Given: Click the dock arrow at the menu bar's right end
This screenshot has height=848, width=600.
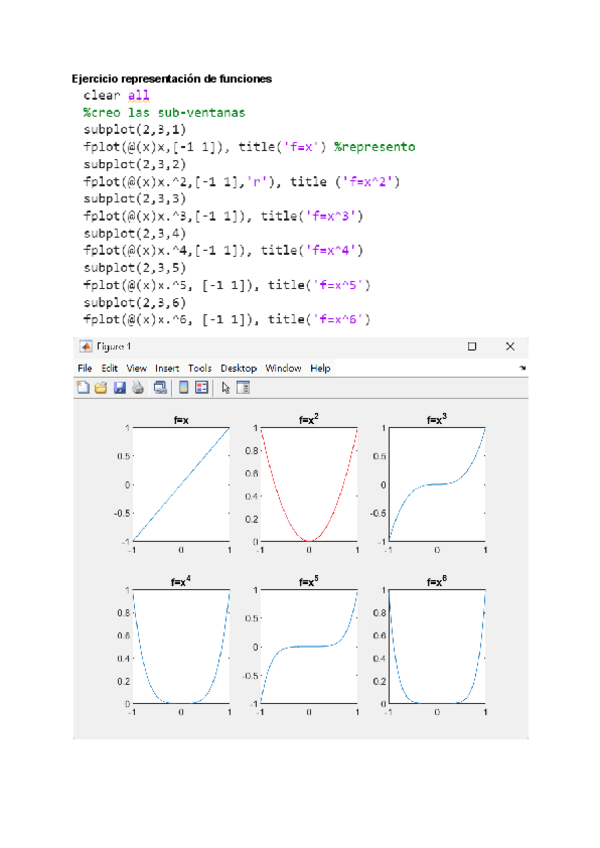Looking at the screenshot, I should coord(522,368).
